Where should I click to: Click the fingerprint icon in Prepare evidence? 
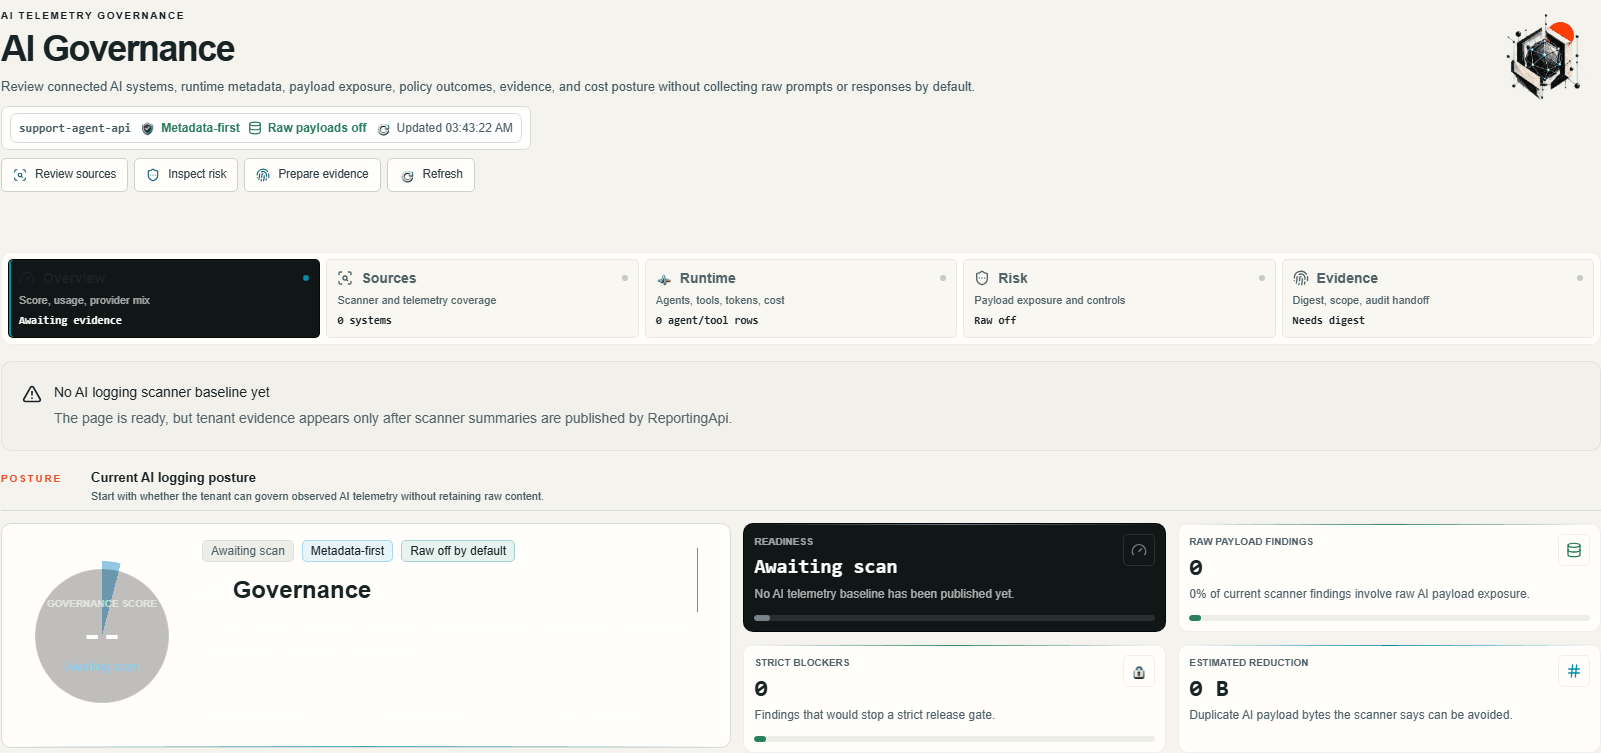(x=263, y=175)
